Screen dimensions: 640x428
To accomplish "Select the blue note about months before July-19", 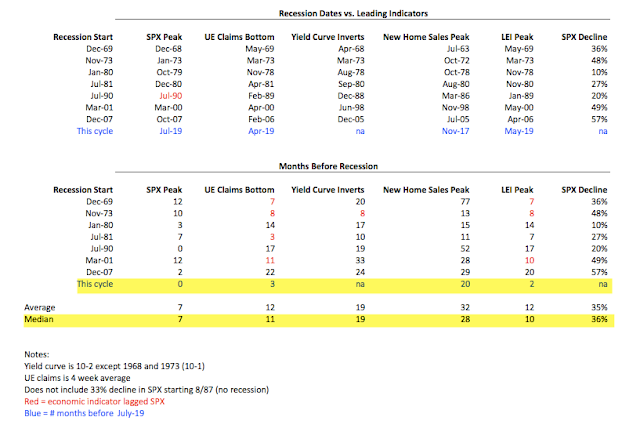I will [x=84, y=413].
